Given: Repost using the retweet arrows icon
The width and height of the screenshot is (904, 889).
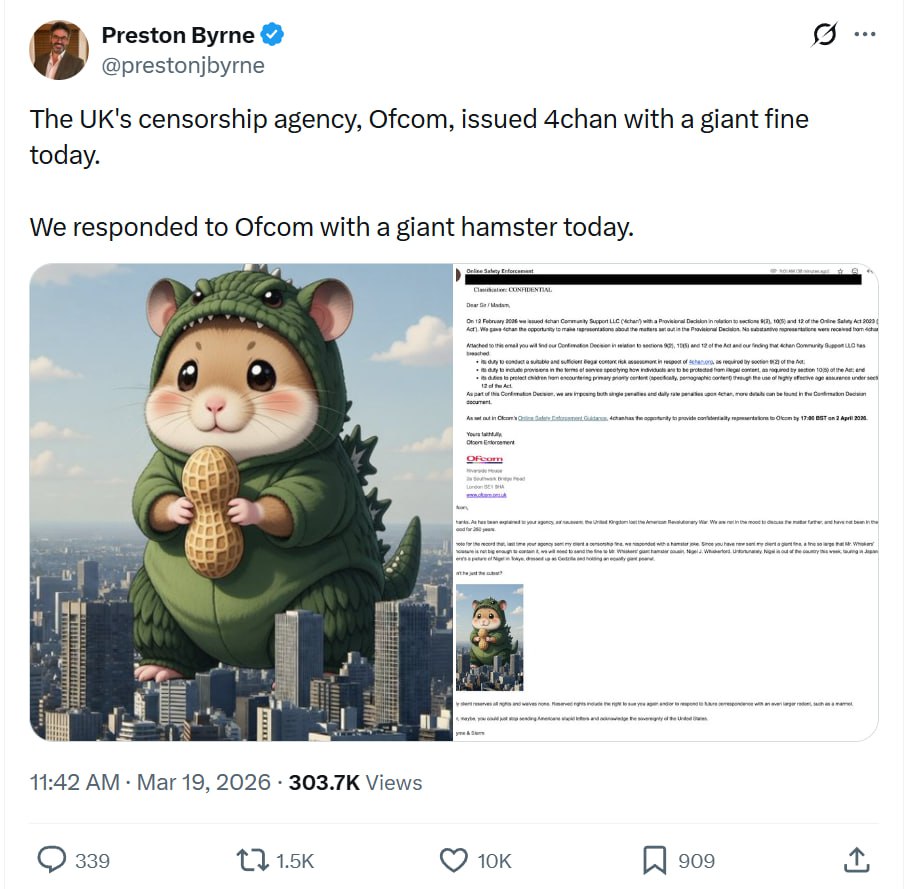Looking at the screenshot, I should 253,860.
